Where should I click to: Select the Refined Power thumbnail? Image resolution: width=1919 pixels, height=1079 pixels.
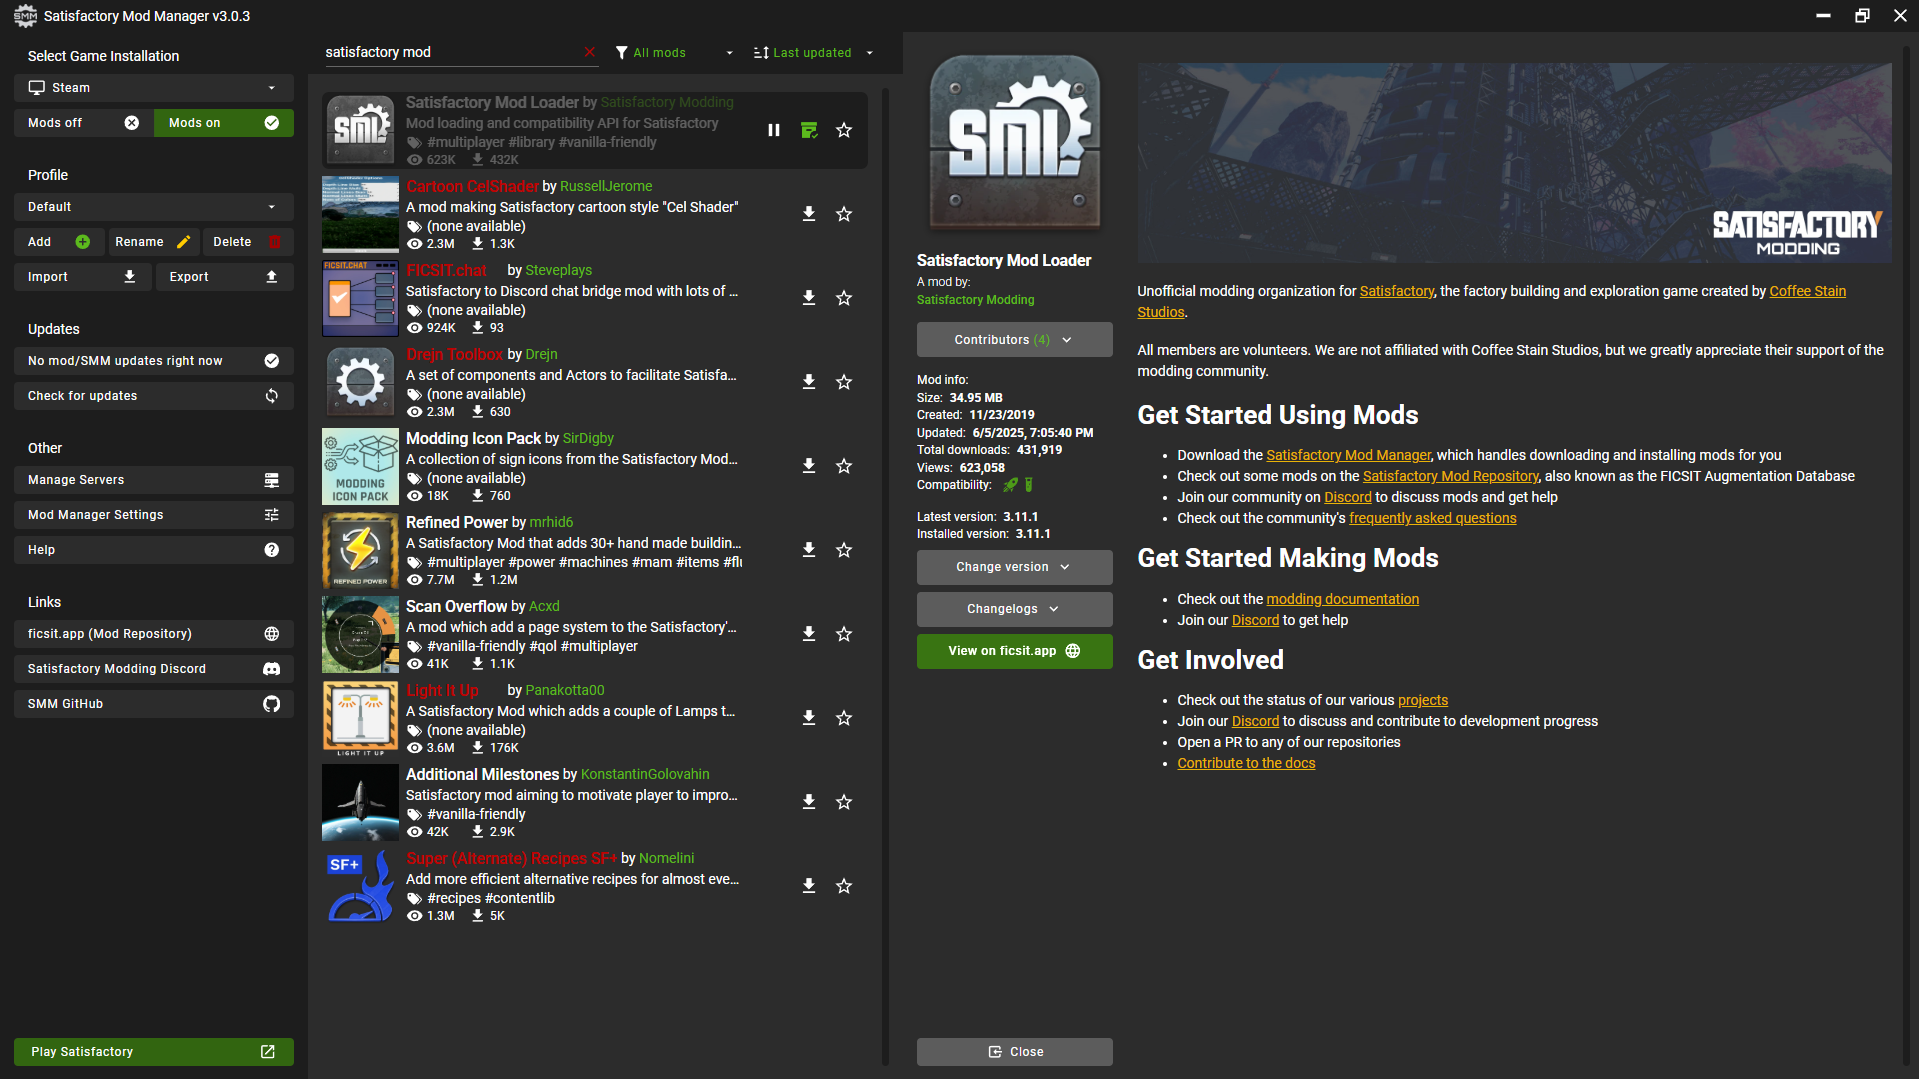(x=360, y=550)
